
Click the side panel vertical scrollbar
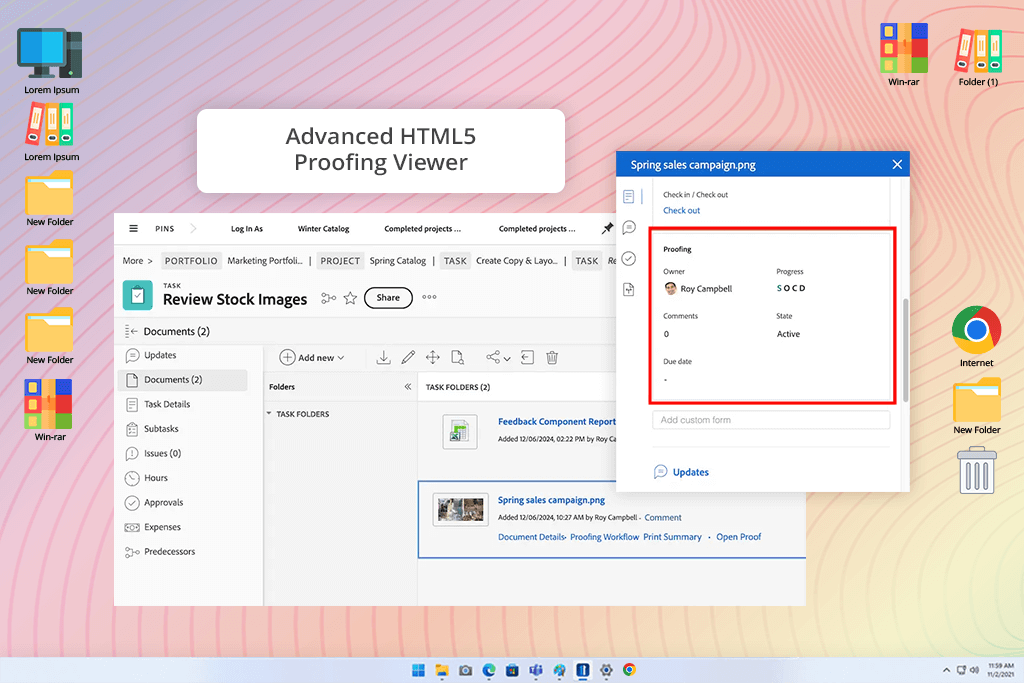pyautogui.click(x=906, y=350)
